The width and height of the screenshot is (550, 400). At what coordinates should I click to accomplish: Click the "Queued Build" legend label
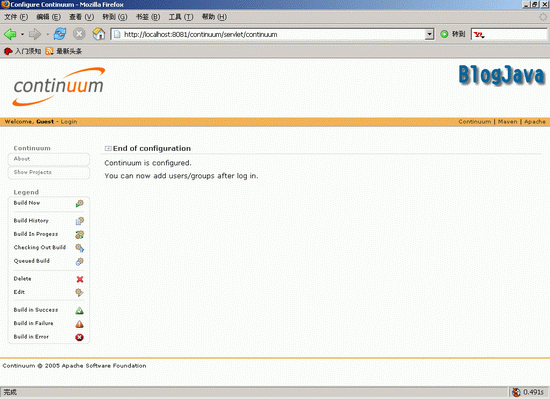(32, 261)
